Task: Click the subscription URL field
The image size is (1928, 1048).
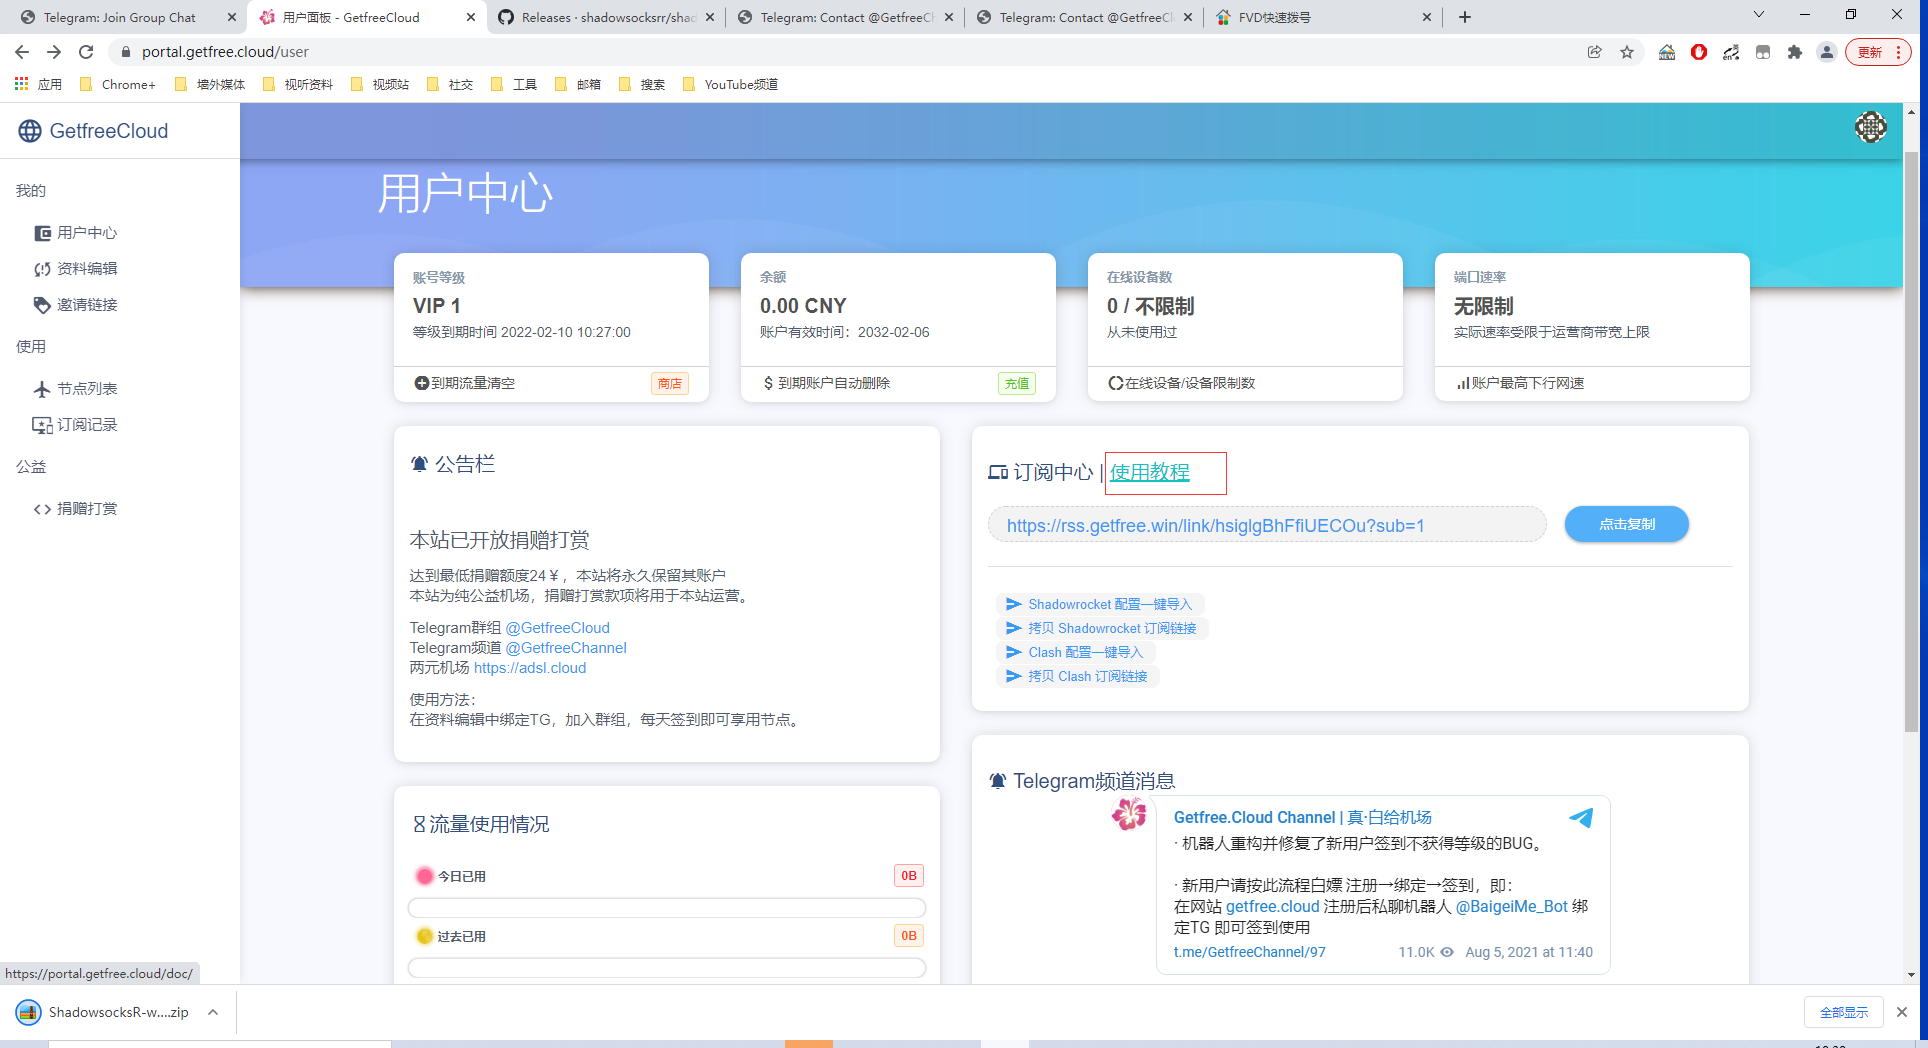Action: [x=1267, y=525]
